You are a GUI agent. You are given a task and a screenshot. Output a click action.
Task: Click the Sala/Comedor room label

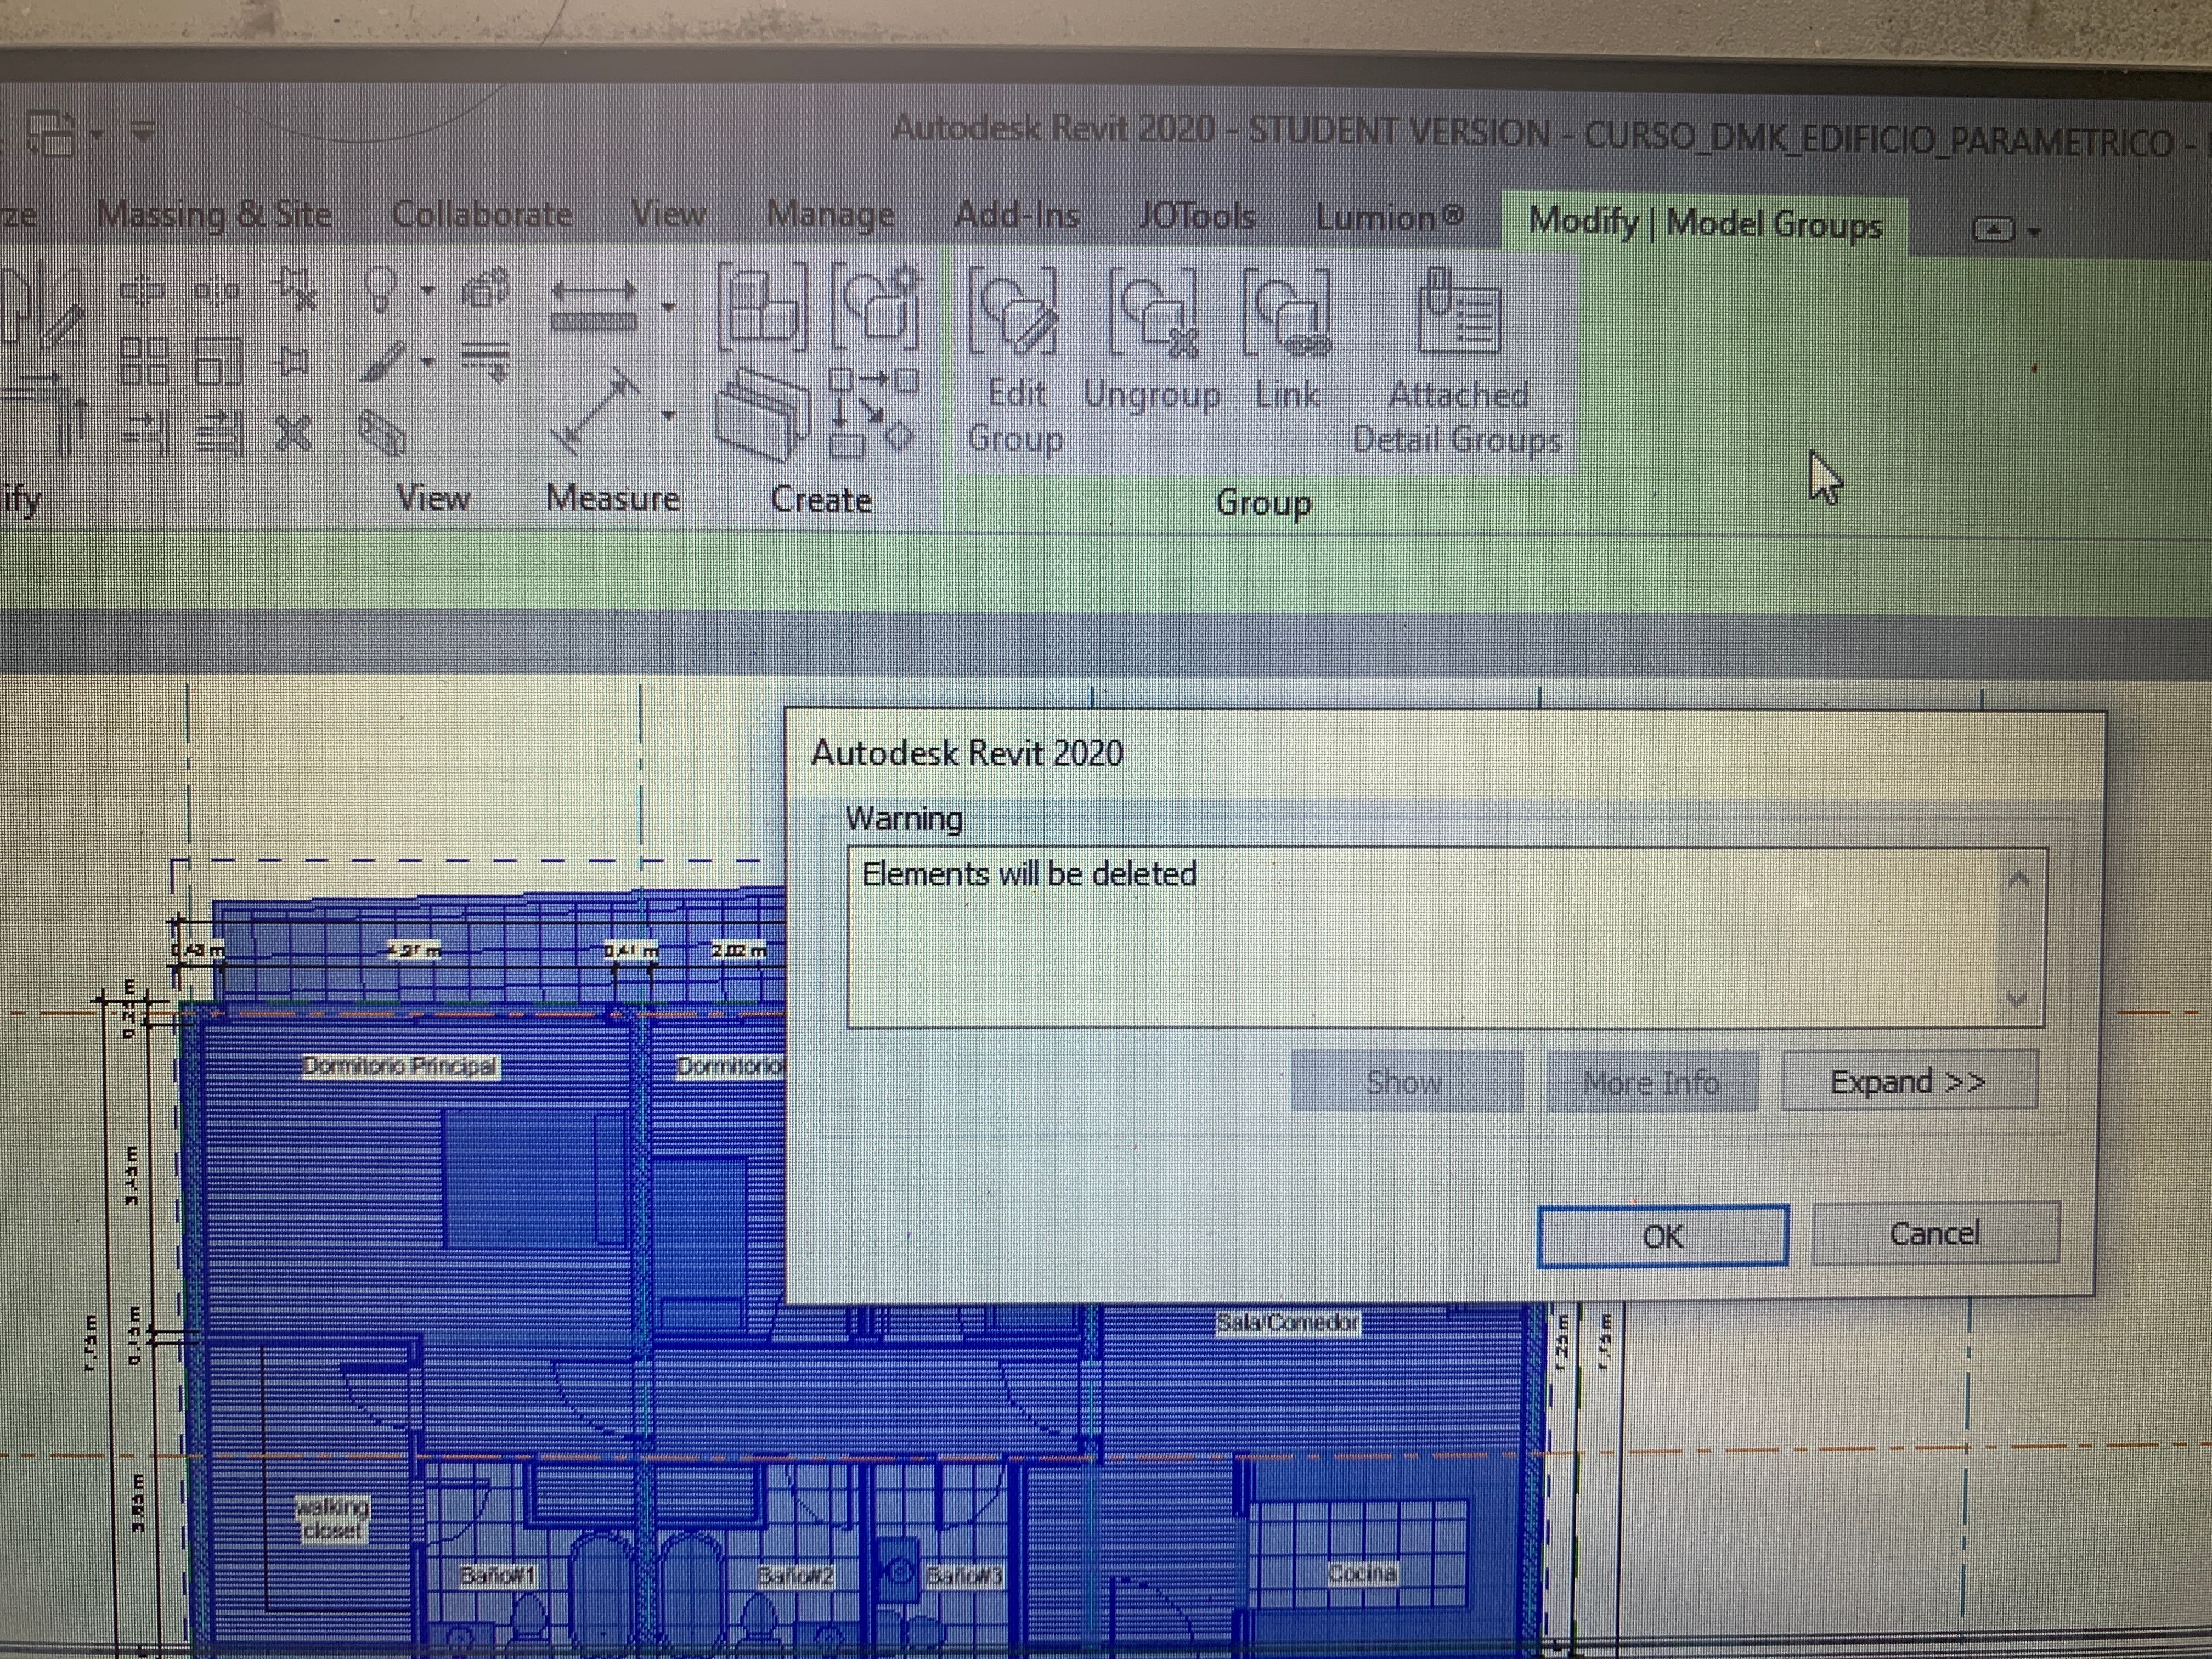pyautogui.click(x=1288, y=1323)
